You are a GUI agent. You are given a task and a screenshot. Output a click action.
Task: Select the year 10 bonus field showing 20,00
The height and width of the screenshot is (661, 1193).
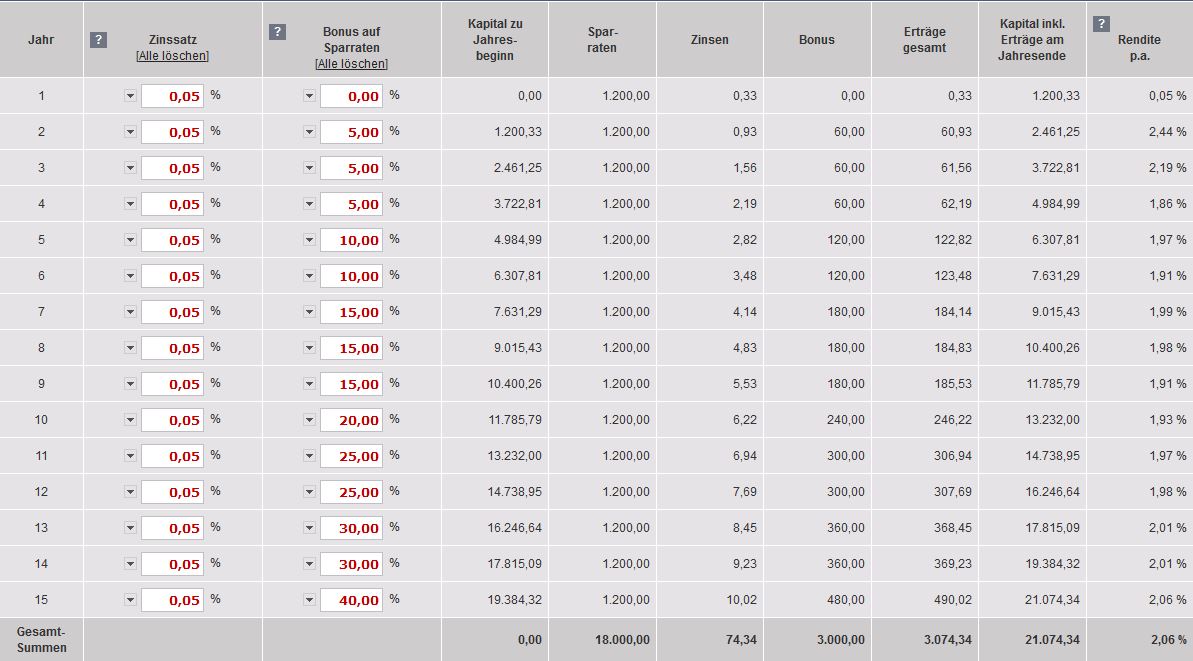(351, 420)
